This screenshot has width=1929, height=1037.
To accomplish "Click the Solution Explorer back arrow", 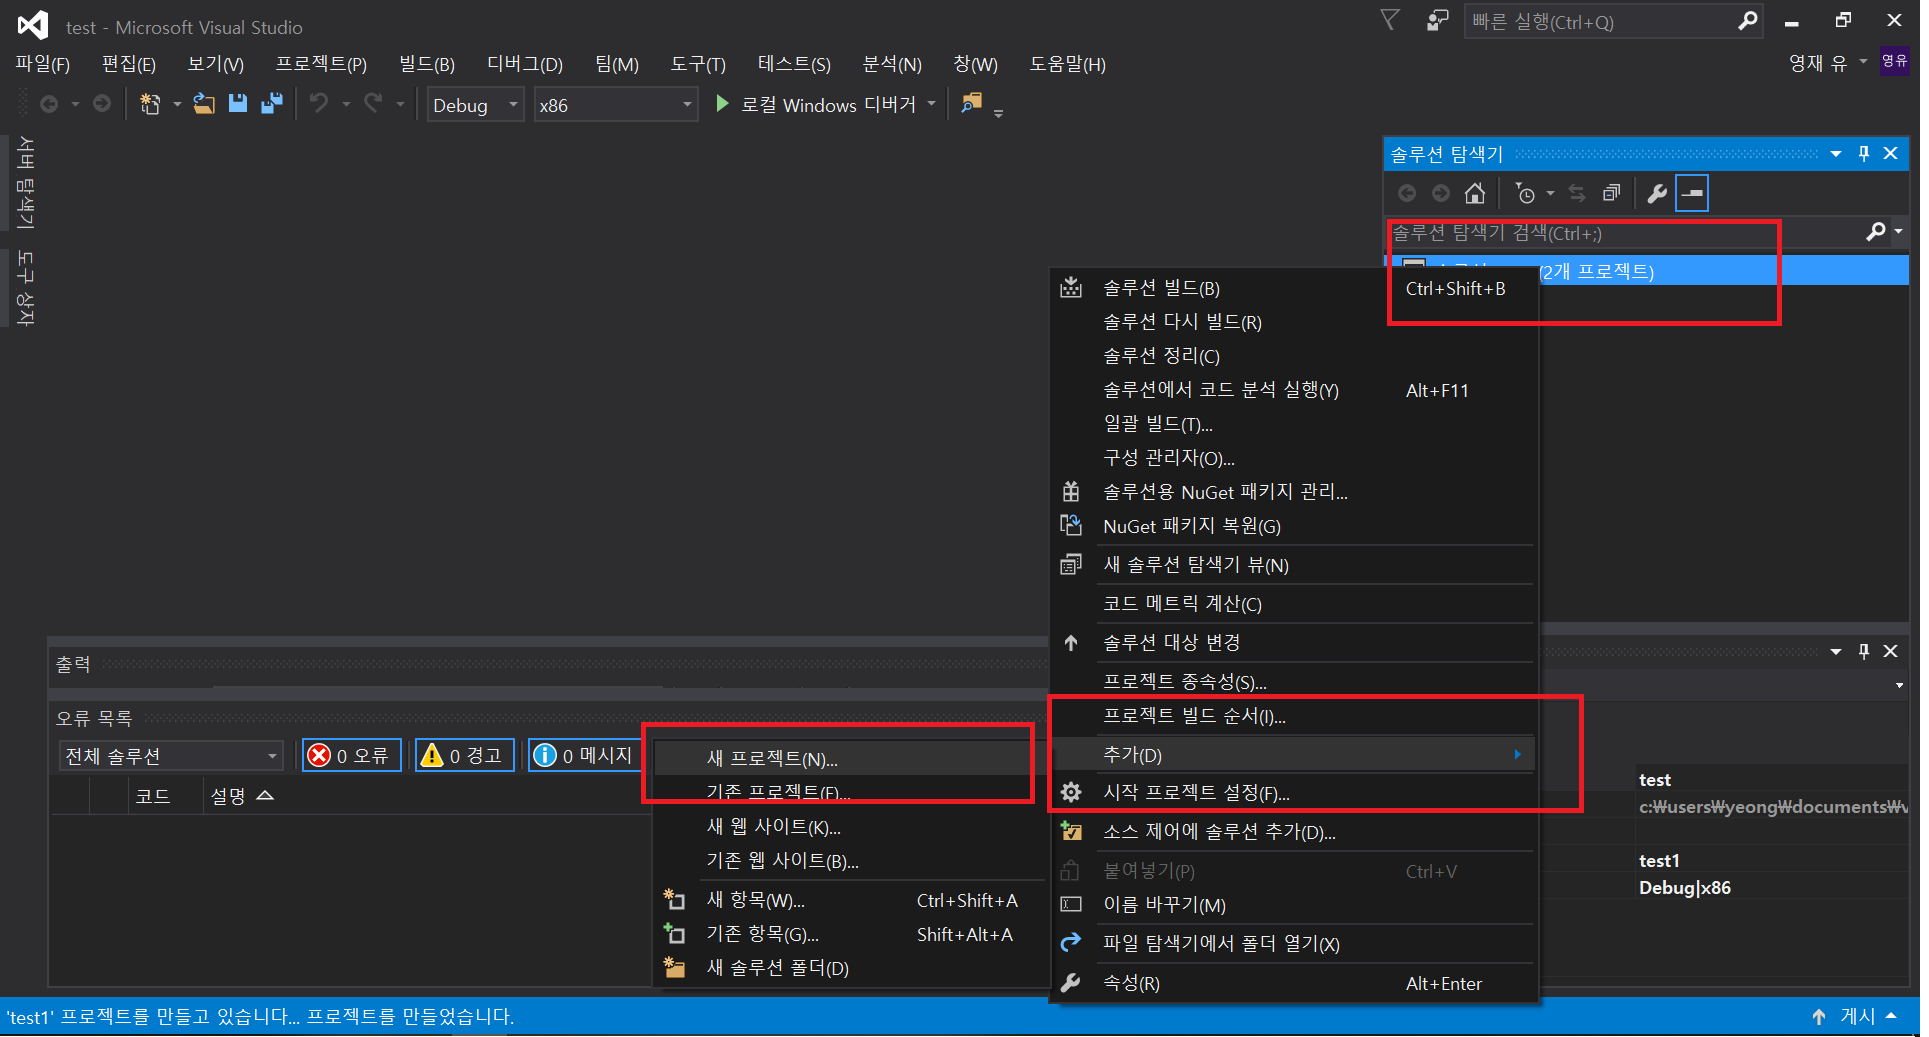I will [x=1407, y=194].
